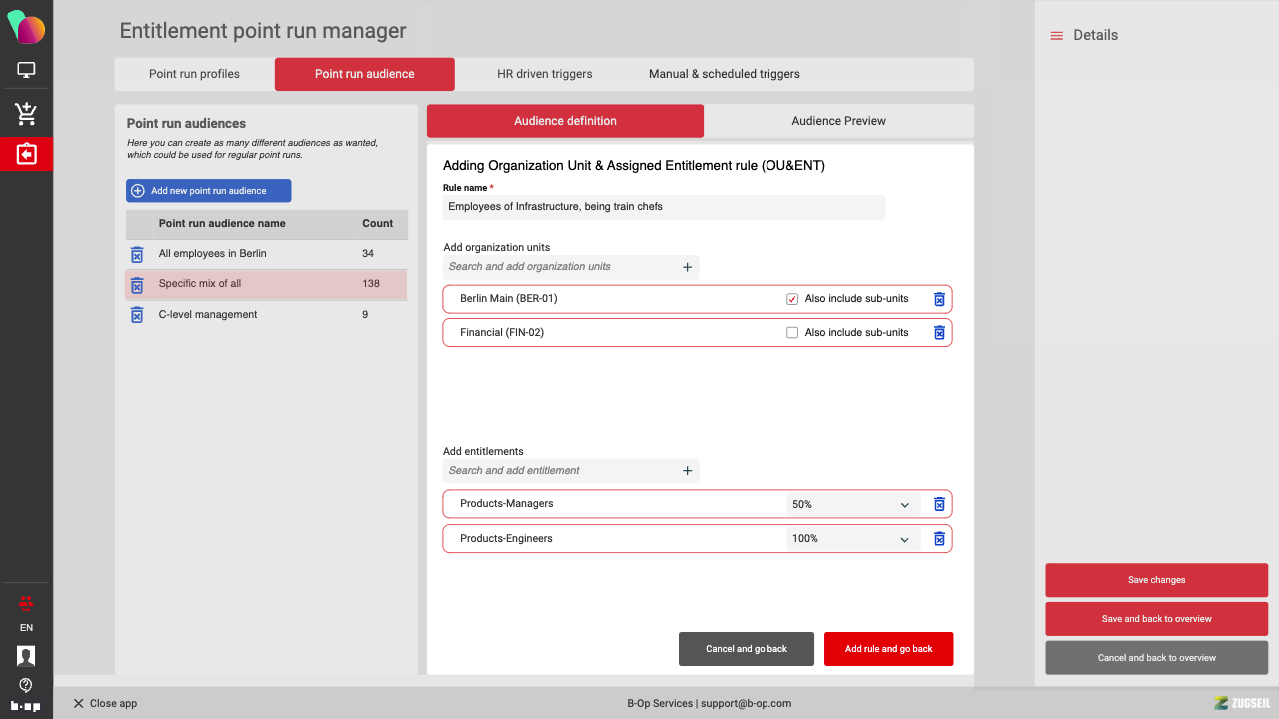Screen dimensions: 1279x719
Task: Open the monitor icon in left sidebar
Action: click(x=26, y=70)
